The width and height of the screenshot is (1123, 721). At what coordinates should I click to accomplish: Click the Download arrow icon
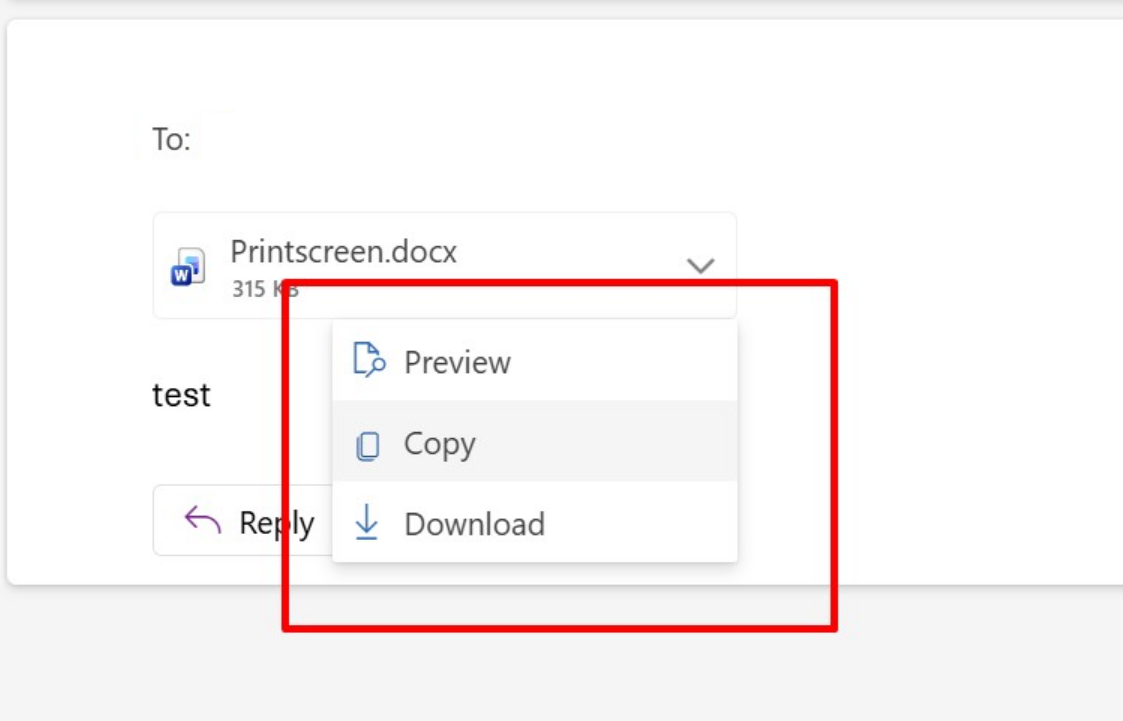click(366, 524)
